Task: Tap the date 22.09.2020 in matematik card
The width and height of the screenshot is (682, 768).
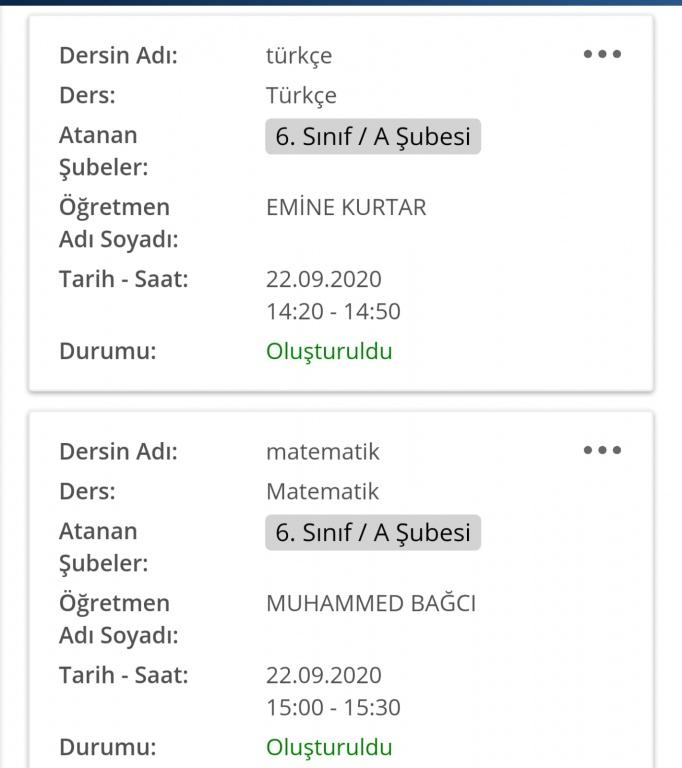Action: coord(324,675)
